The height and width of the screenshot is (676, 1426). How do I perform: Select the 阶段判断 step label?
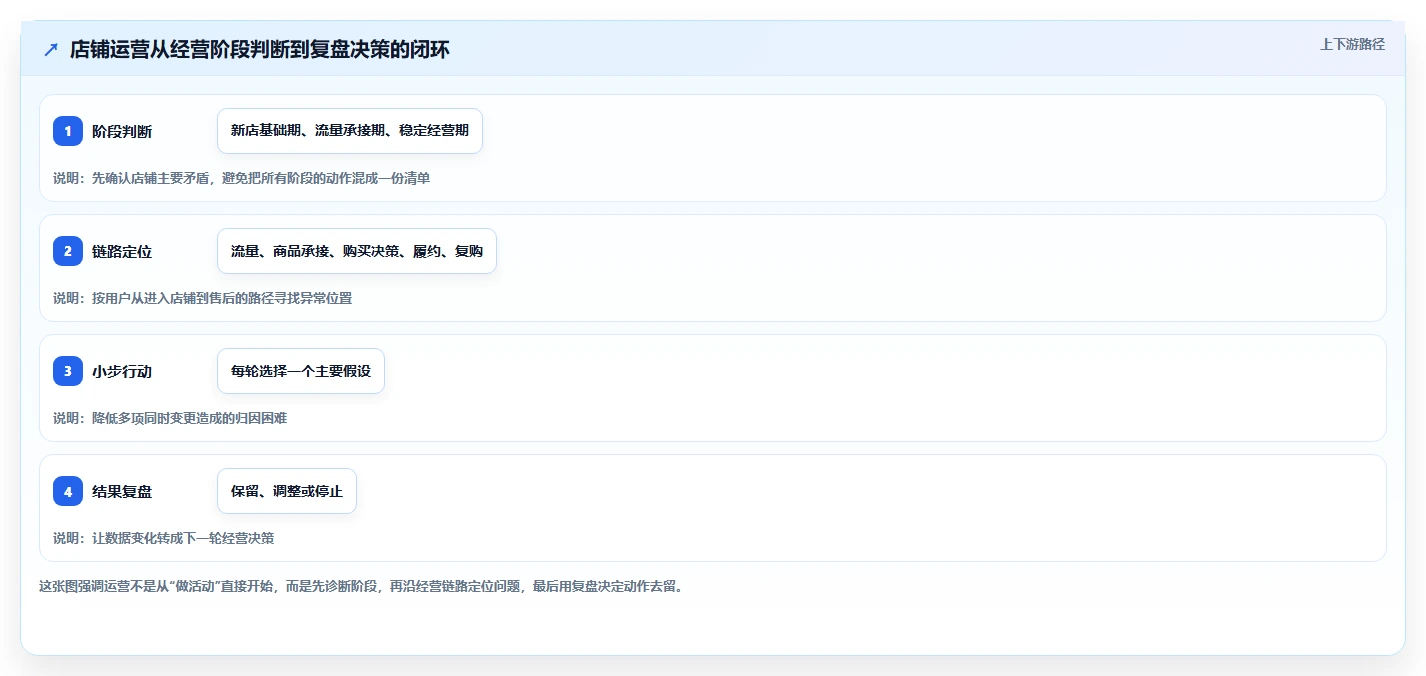[122, 131]
